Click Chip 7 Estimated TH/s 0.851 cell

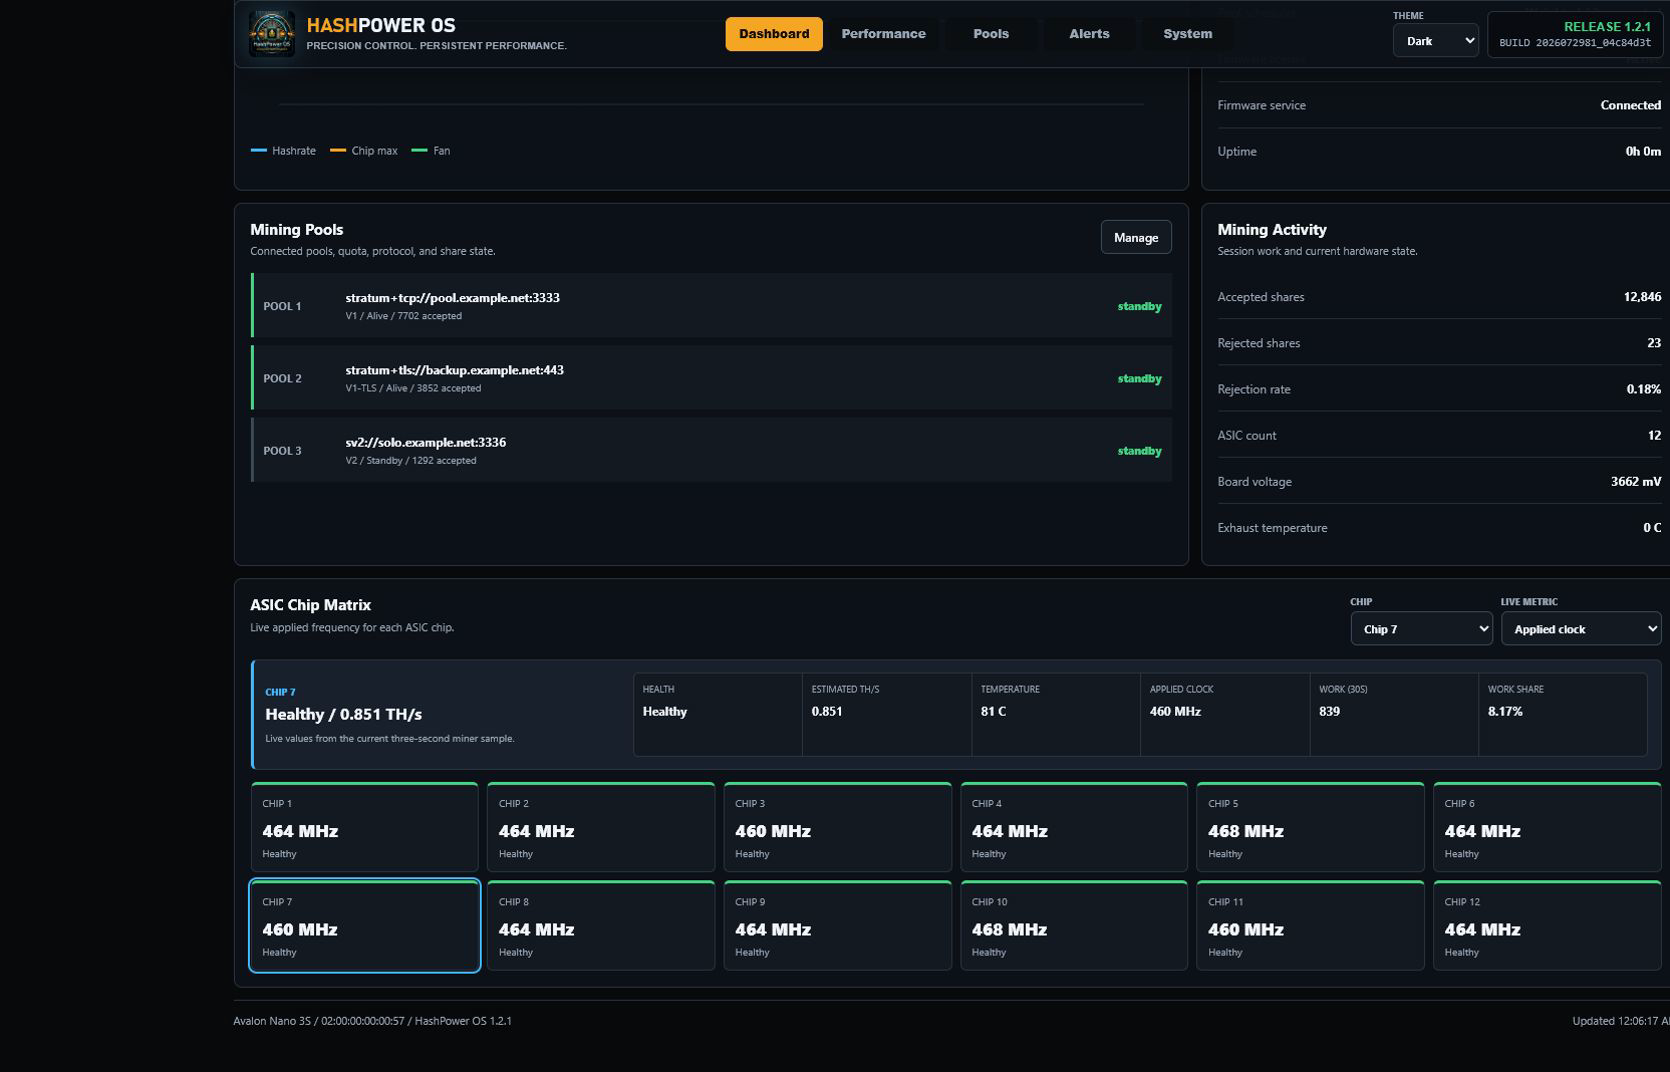pos(886,714)
